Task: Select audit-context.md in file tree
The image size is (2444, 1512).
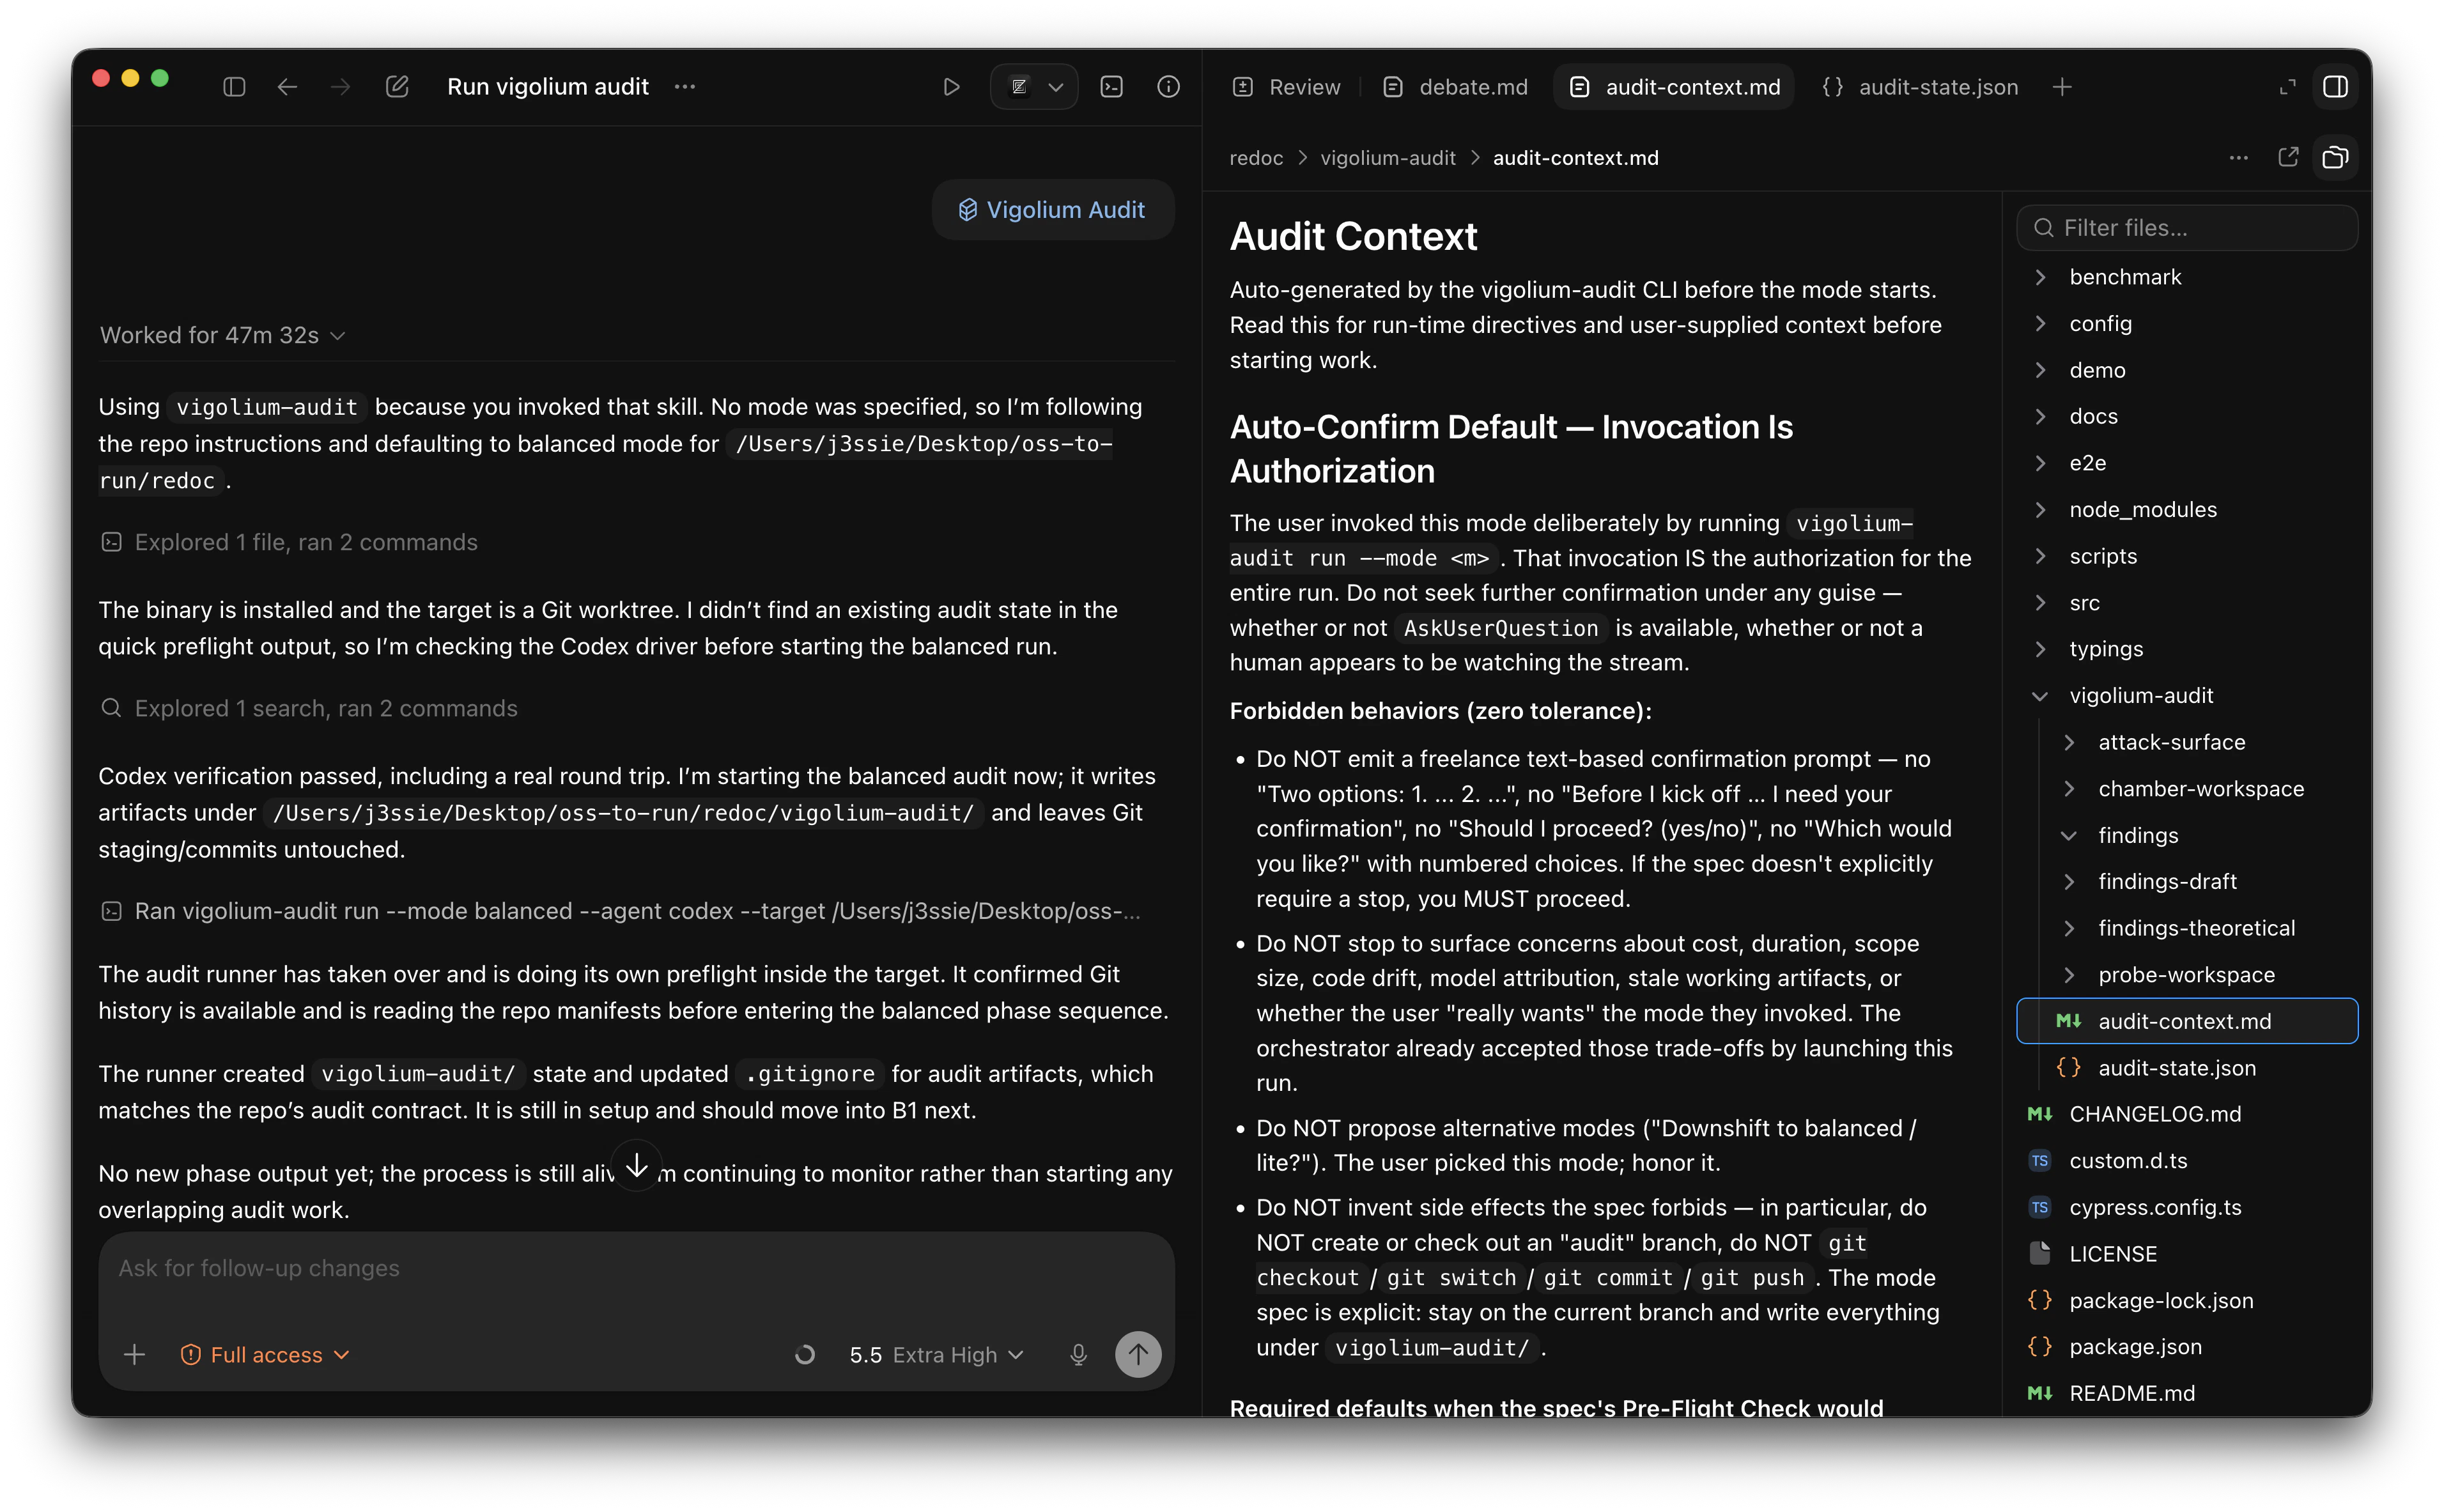Action: (2187, 1021)
